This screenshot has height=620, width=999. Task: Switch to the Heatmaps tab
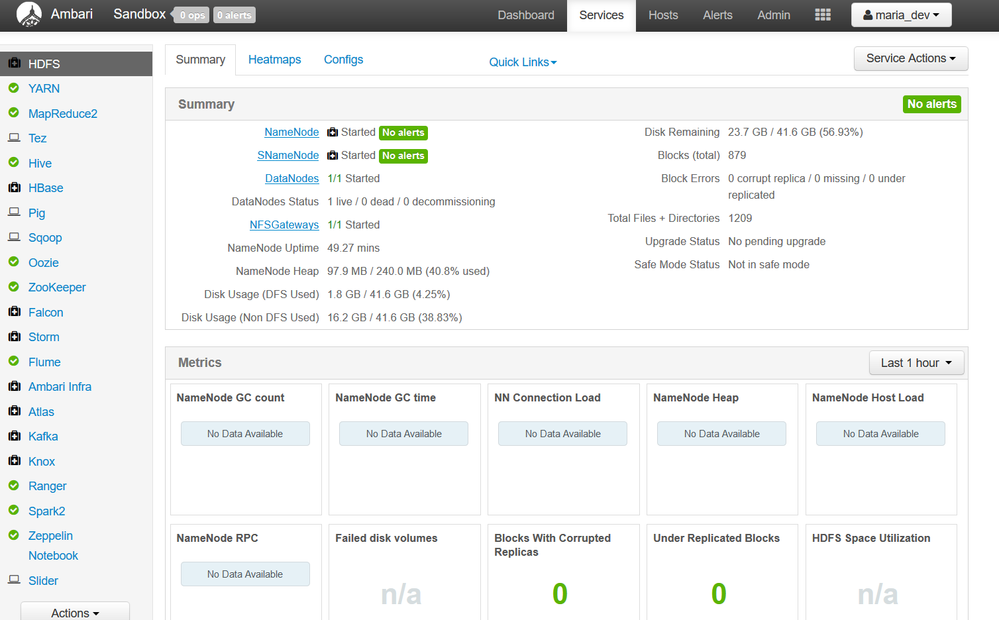pos(274,60)
